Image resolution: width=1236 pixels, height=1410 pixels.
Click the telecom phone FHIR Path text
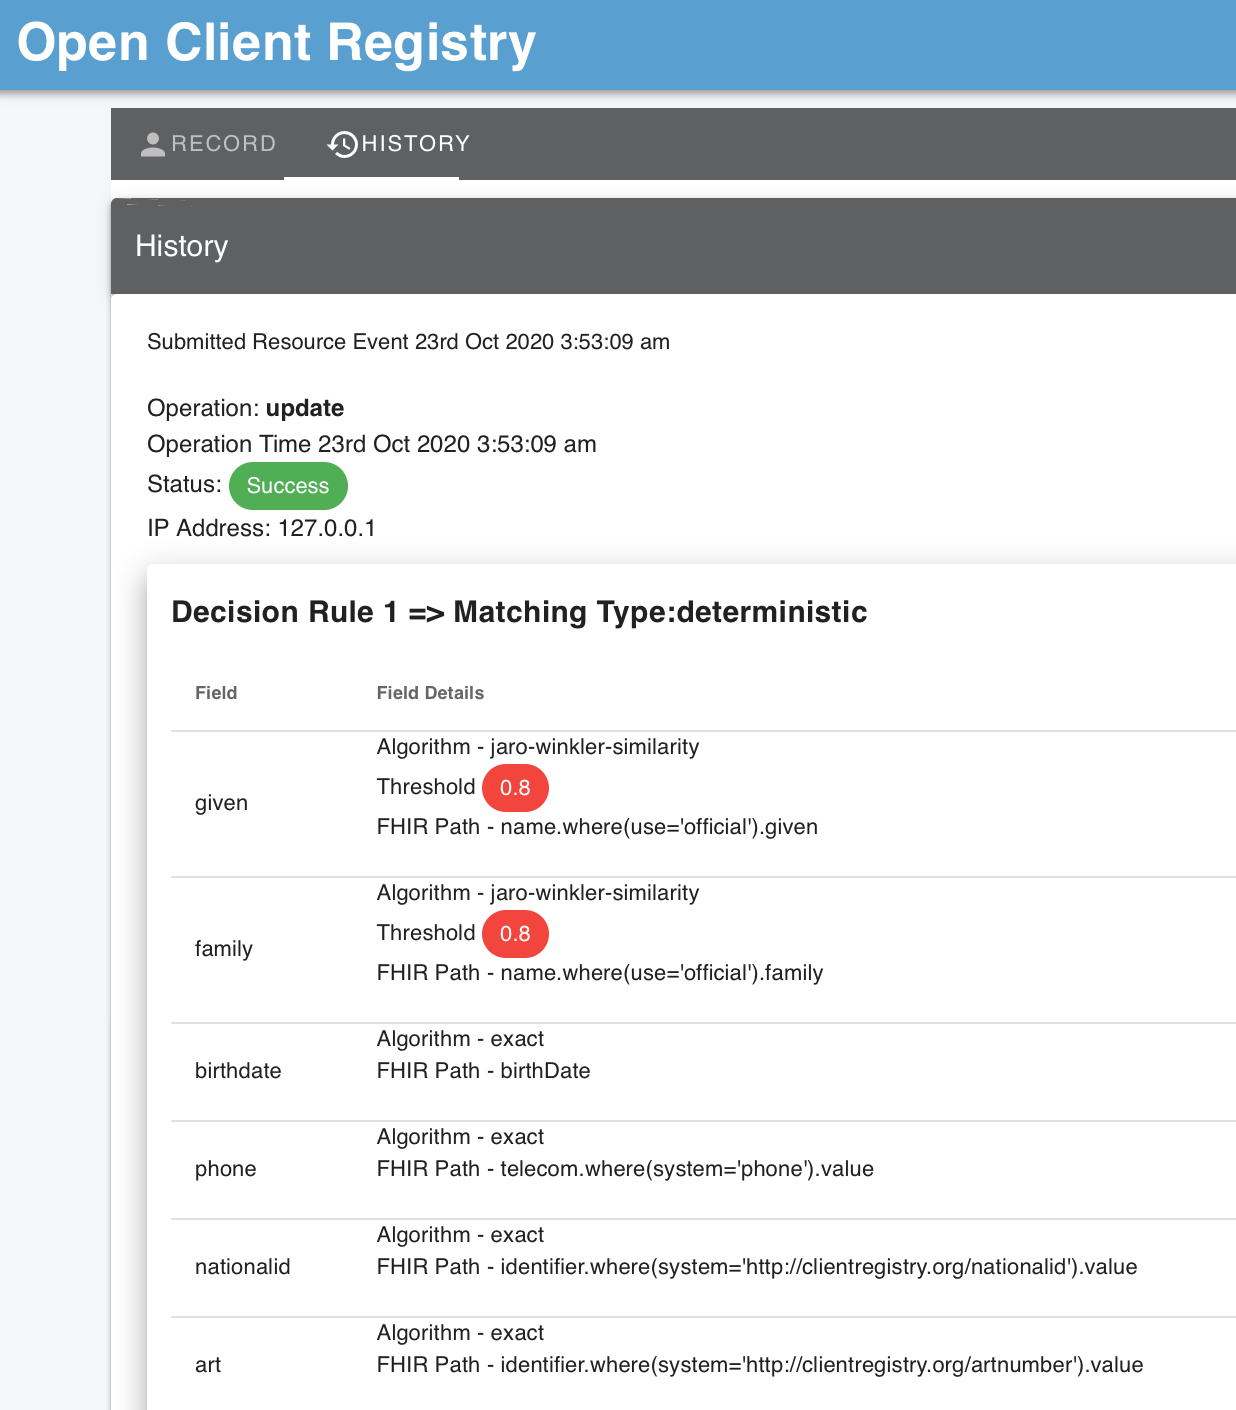point(625,1169)
